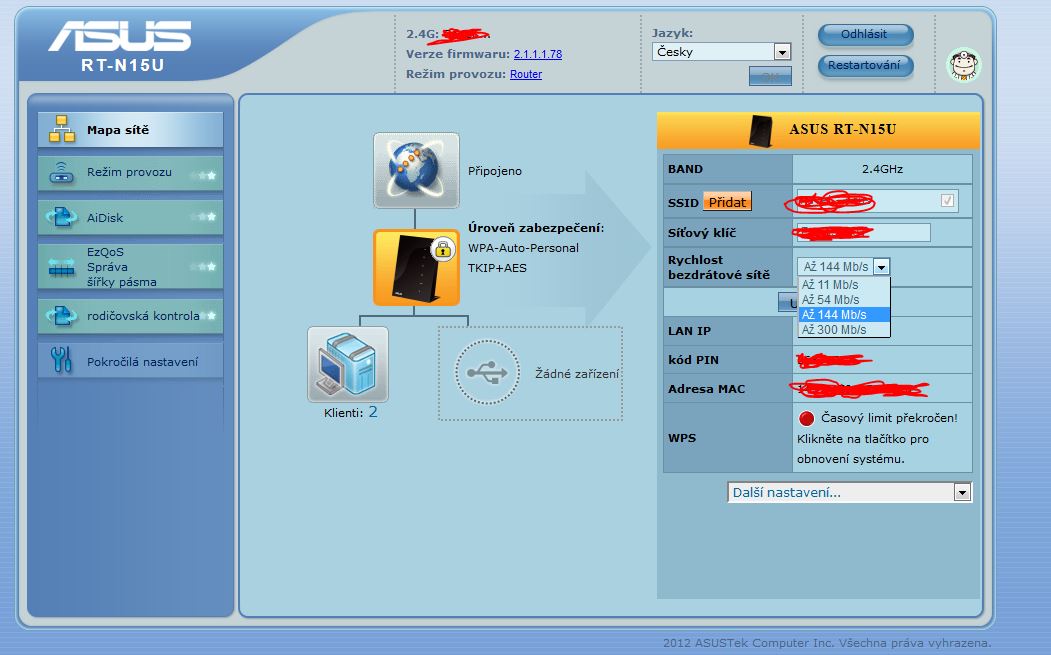The width and height of the screenshot is (1051, 655).
Task: Click the Žádné zařízení label
Action: 577,373
